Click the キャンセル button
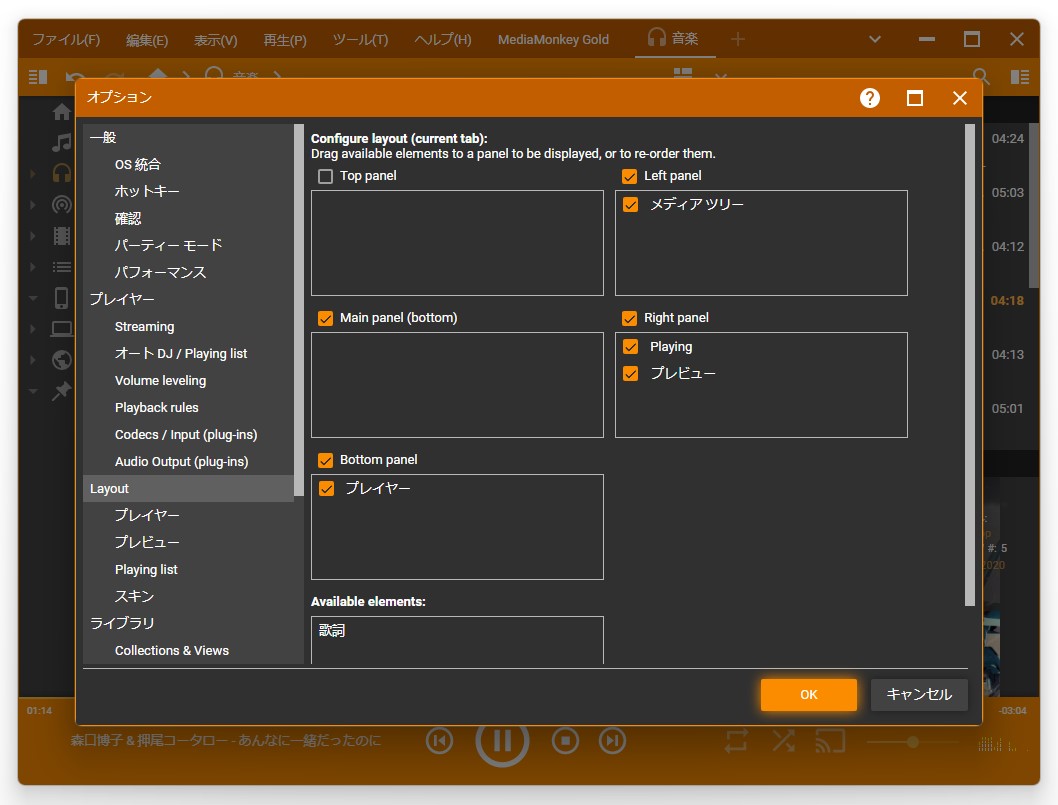Image resolution: width=1058 pixels, height=805 pixels. (x=918, y=694)
